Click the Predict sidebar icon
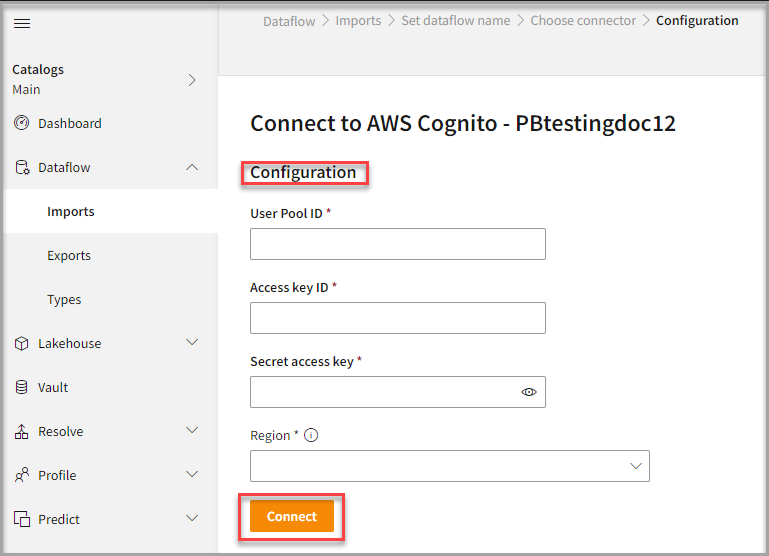Screen dimensions: 769x556 [22, 520]
